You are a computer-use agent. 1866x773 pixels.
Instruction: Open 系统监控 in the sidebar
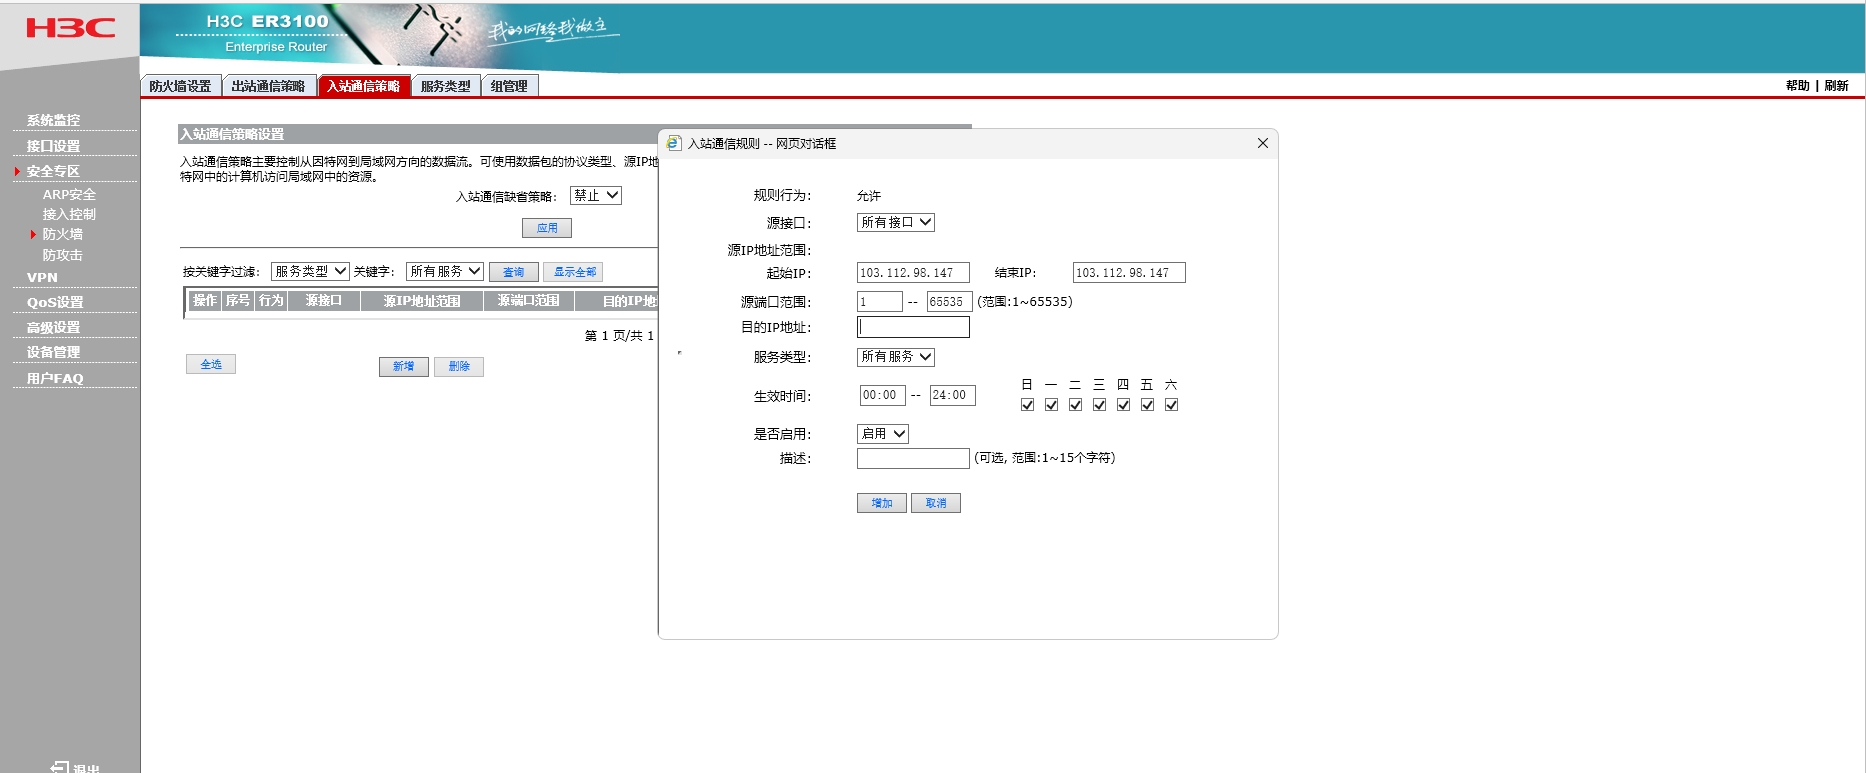click(53, 120)
